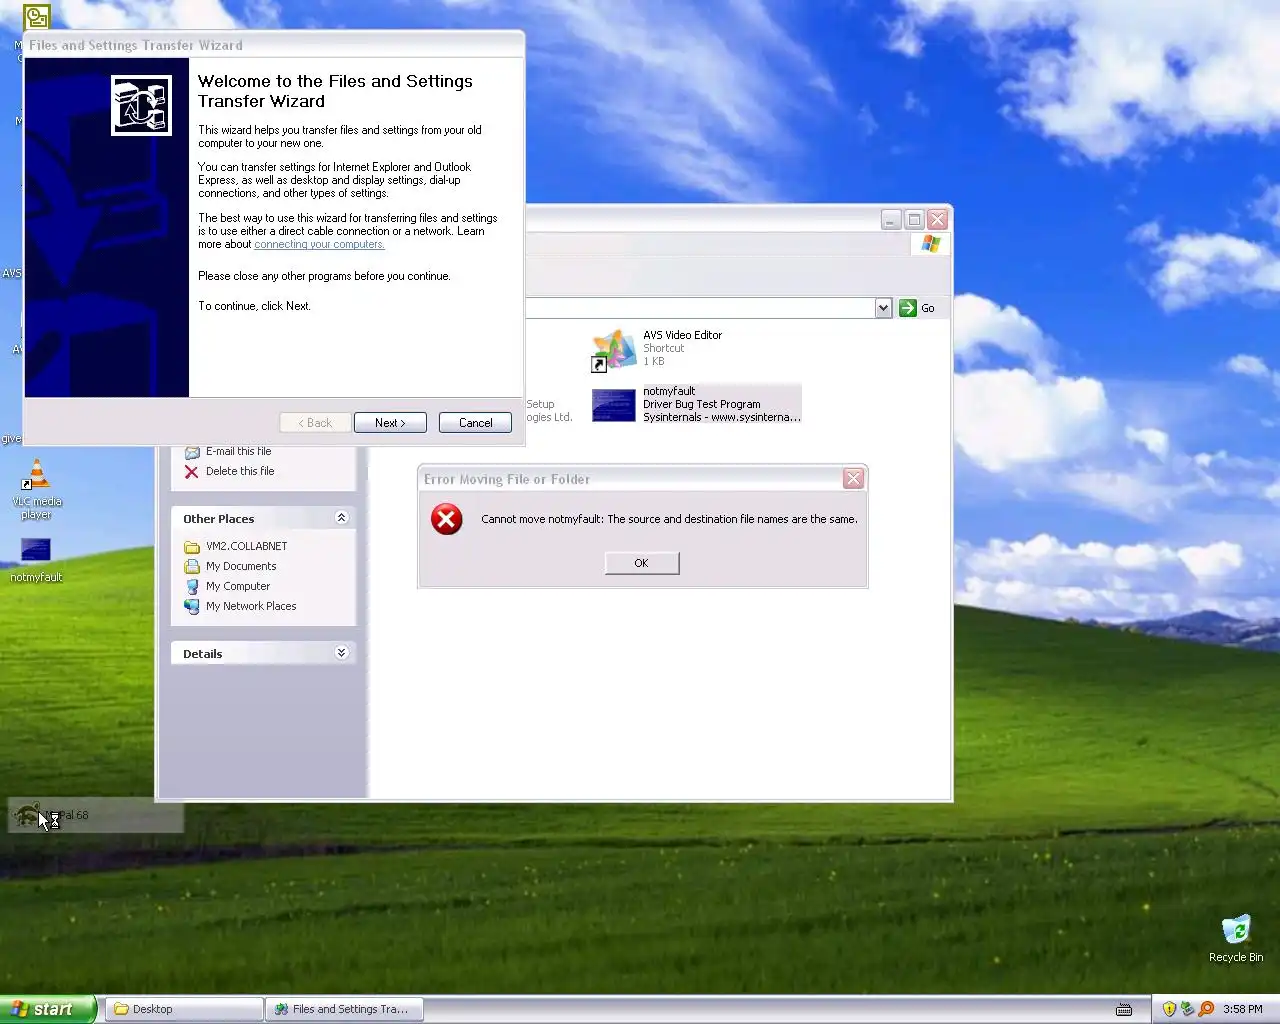Click E-mail this file link
This screenshot has width=1280, height=1024.
[x=238, y=451]
